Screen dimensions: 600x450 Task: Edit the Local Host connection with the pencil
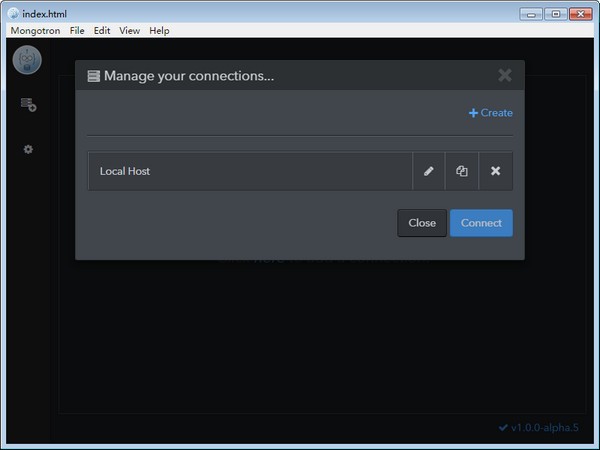pyautogui.click(x=429, y=171)
